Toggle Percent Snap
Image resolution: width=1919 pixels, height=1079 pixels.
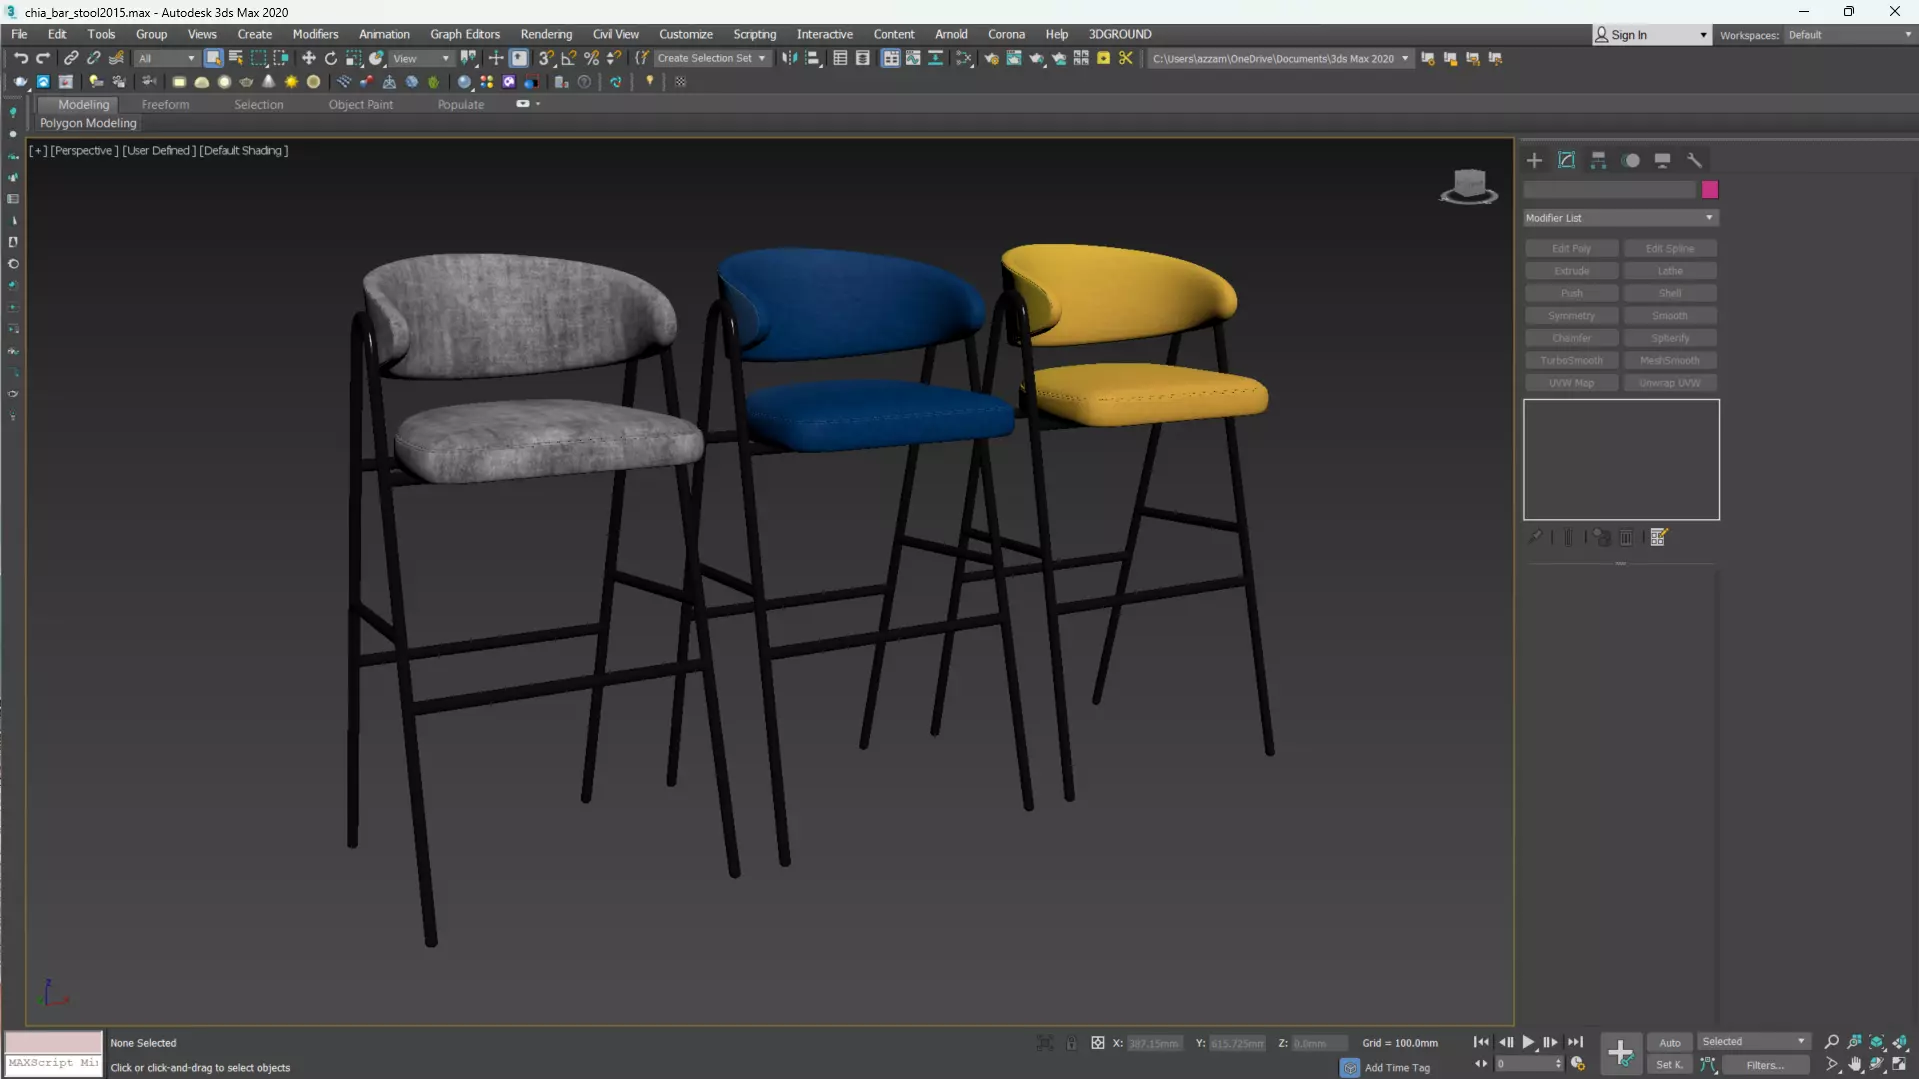(x=592, y=58)
